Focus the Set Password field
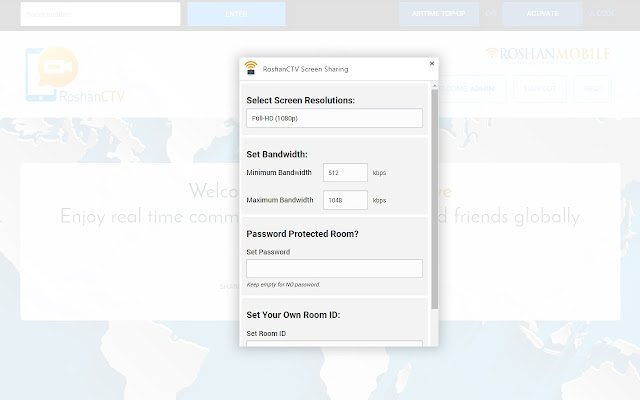Screen dimensions: 640x400 click(x=334, y=268)
